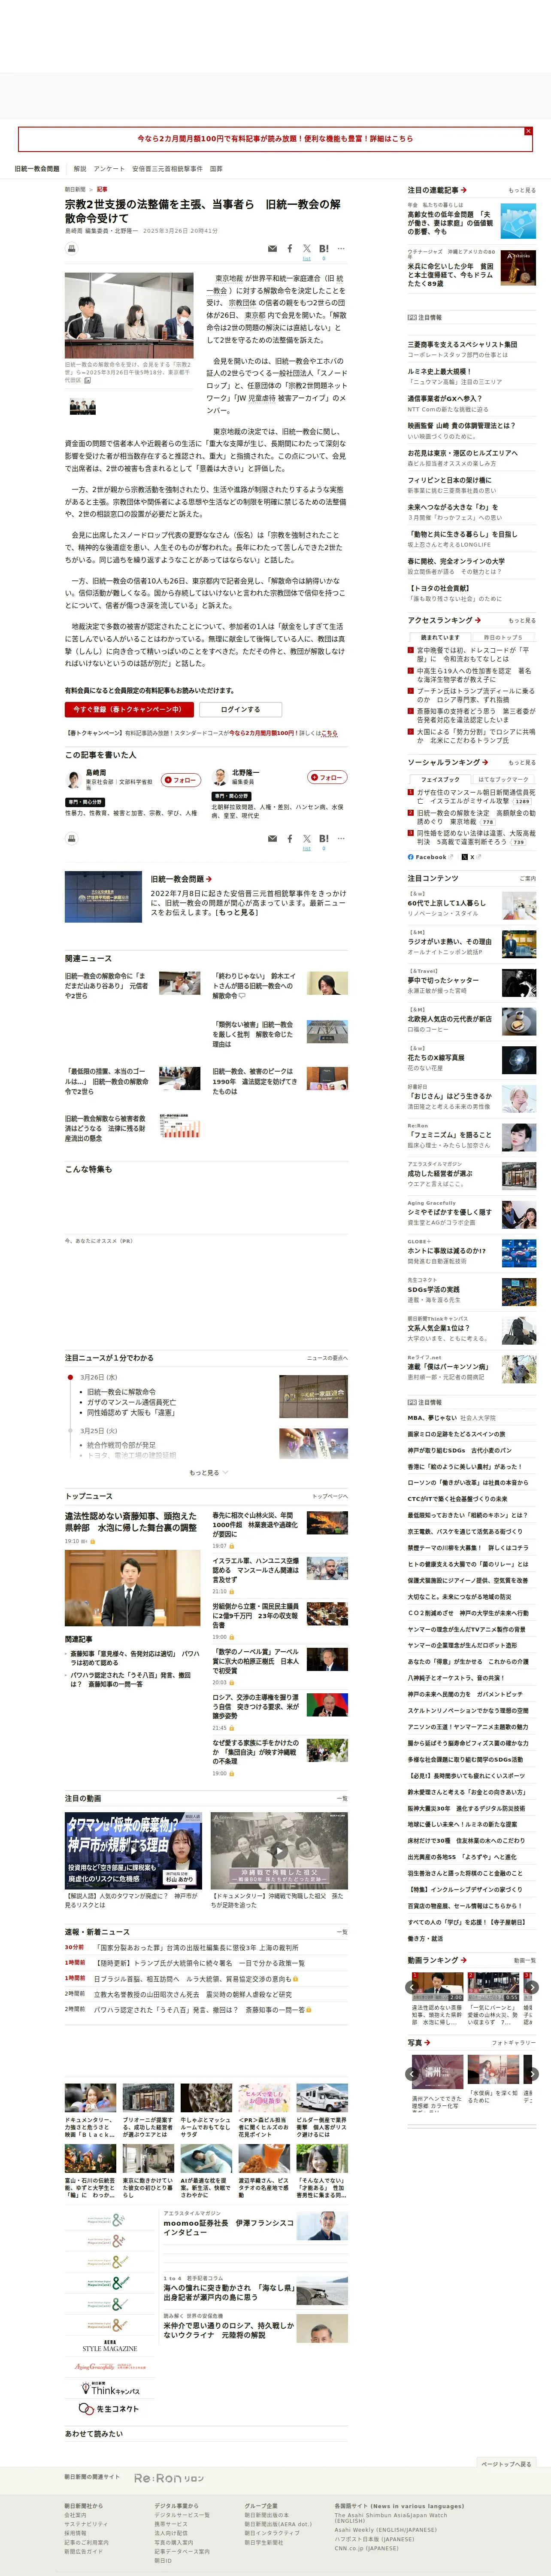Open the アンケート navigation item

point(110,169)
